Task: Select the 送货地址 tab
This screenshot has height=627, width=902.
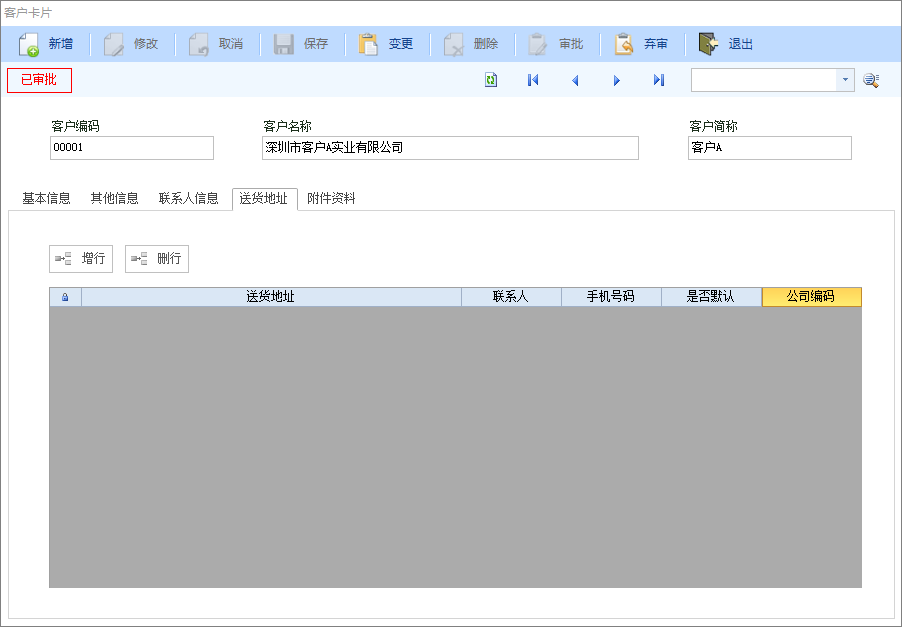Action: tap(265, 199)
